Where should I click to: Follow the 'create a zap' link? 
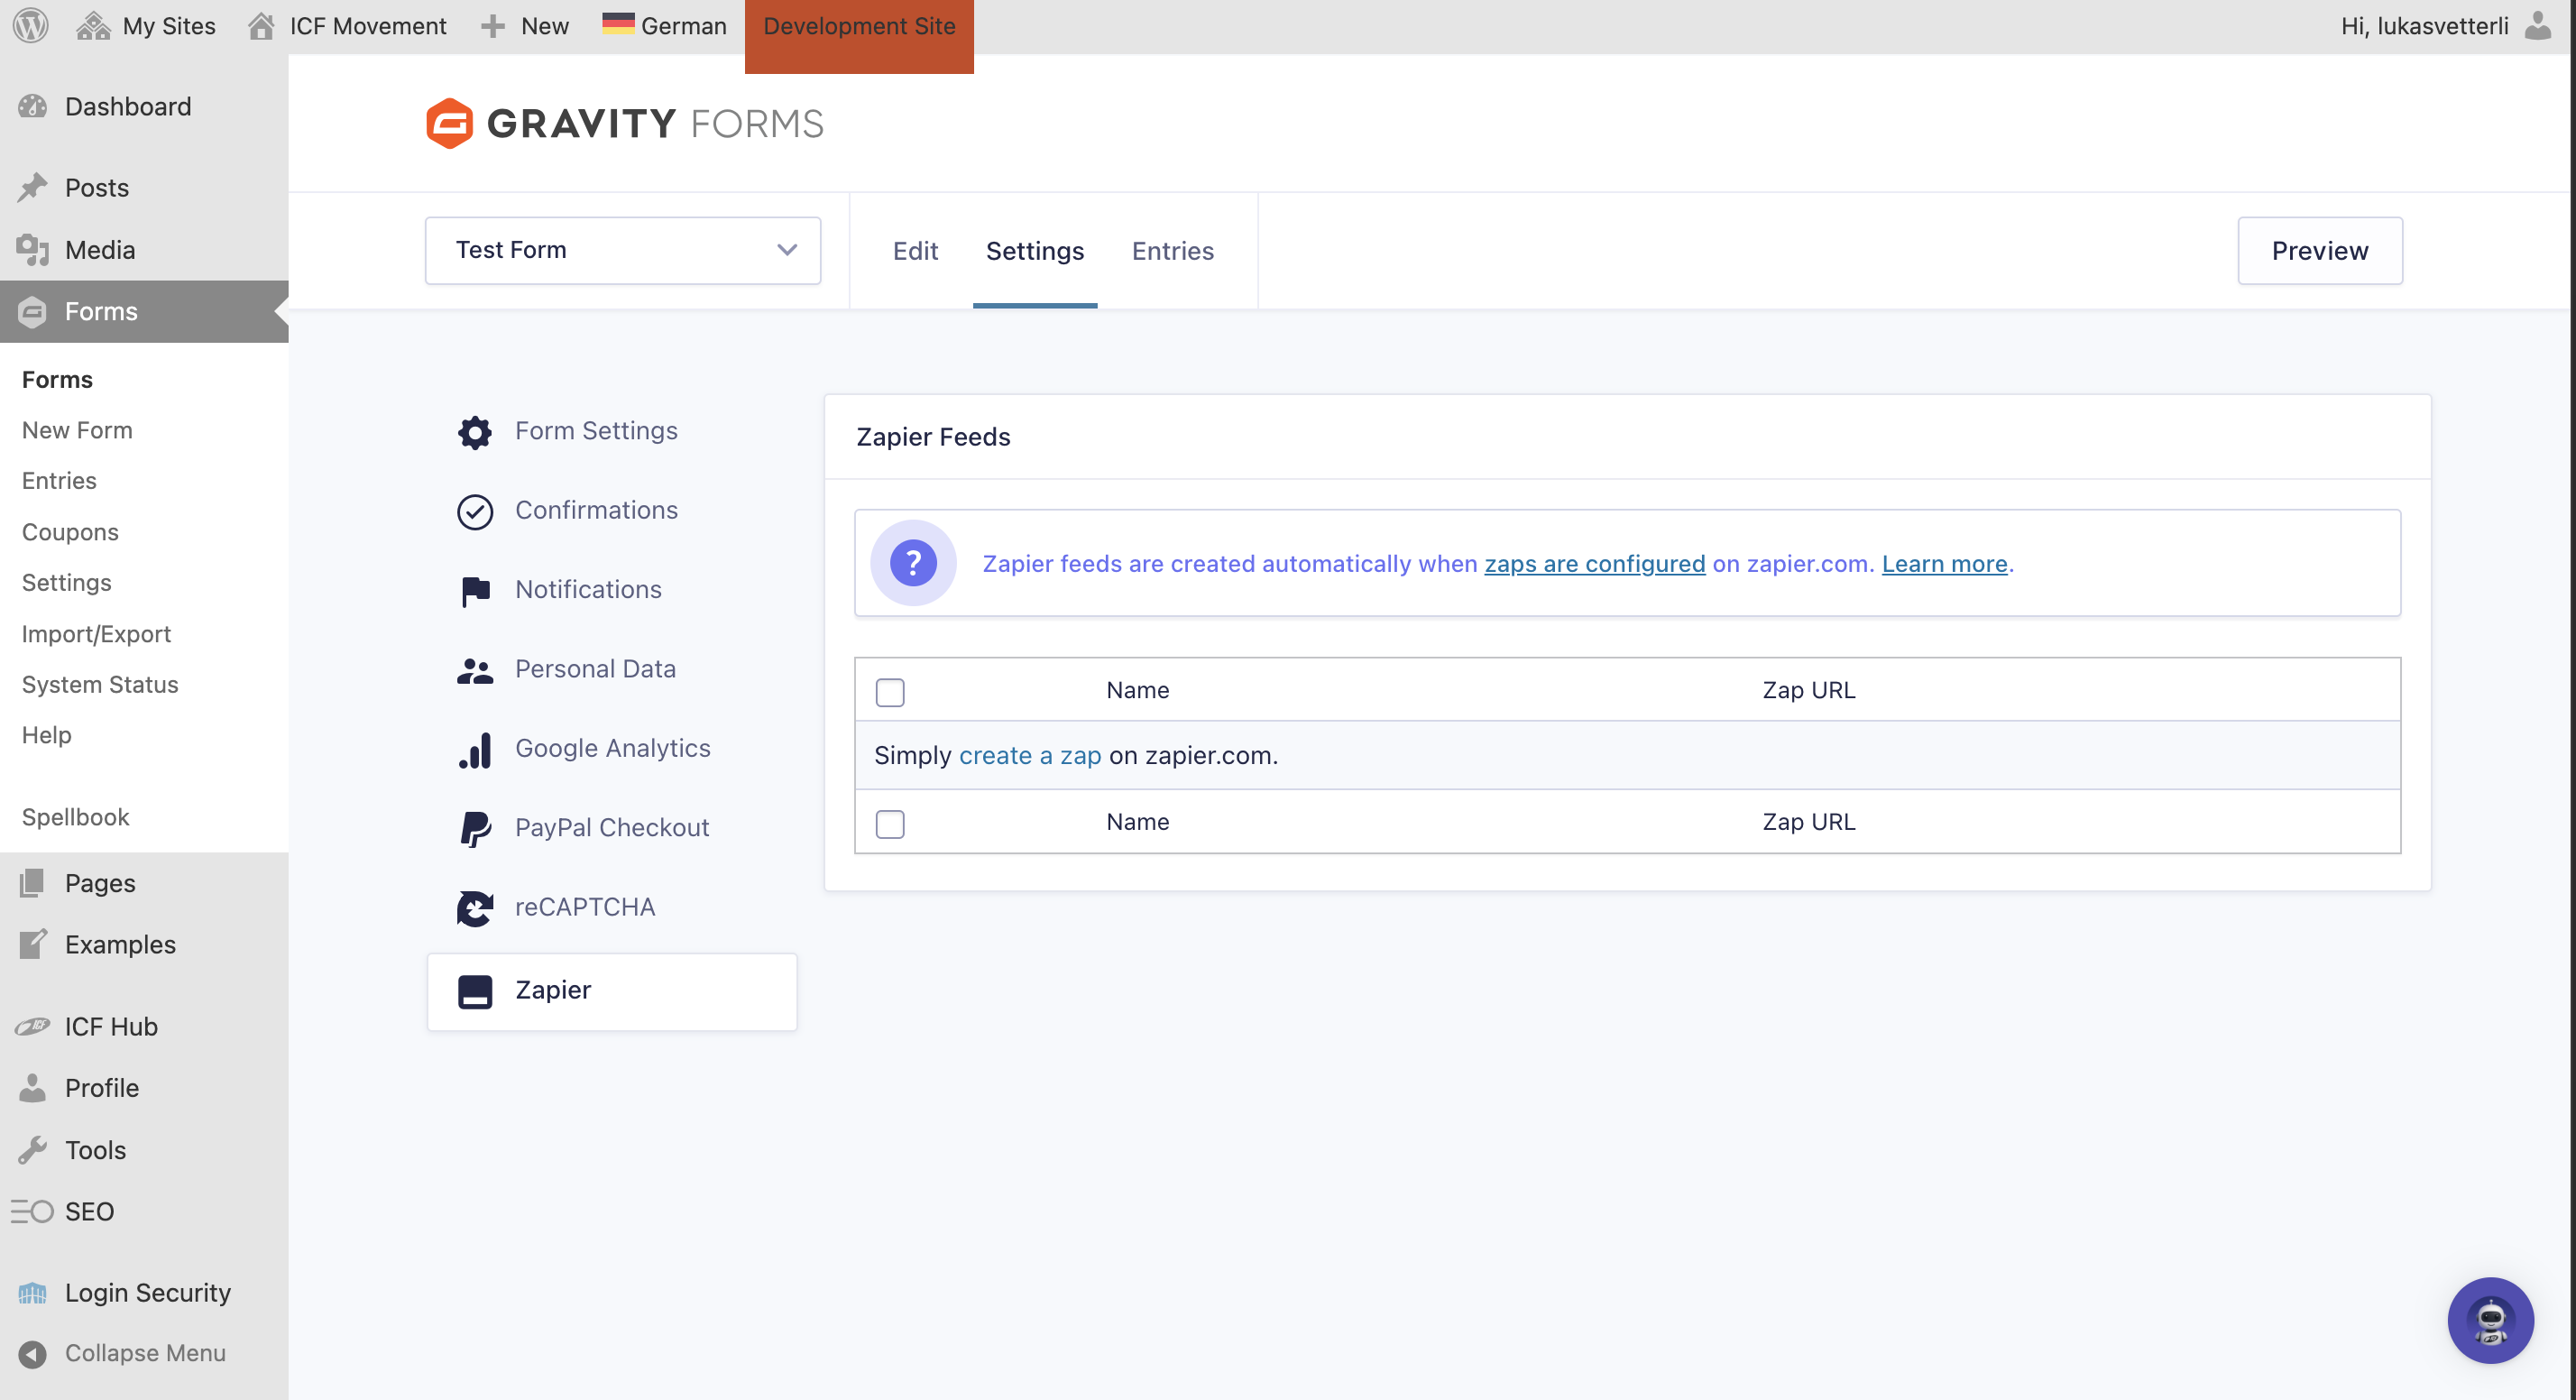pyautogui.click(x=1029, y=755)
